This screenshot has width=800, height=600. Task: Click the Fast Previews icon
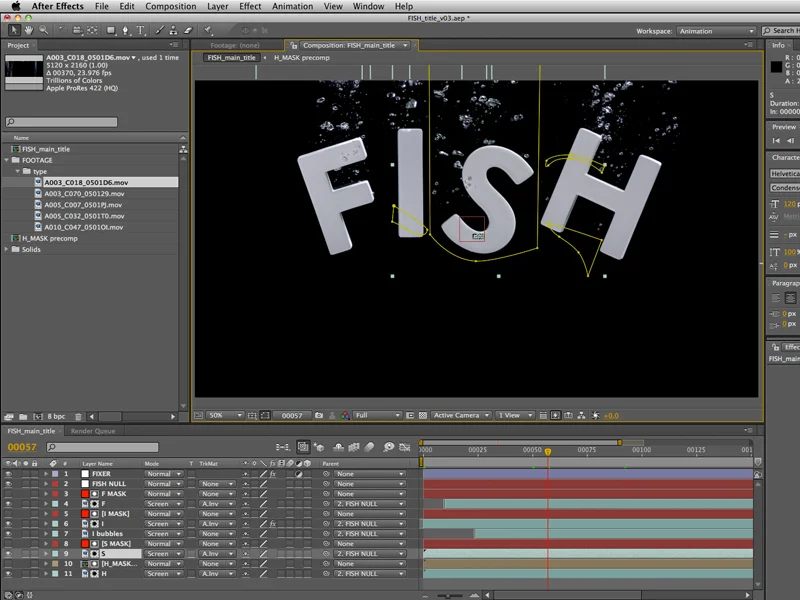pos(556,415)
